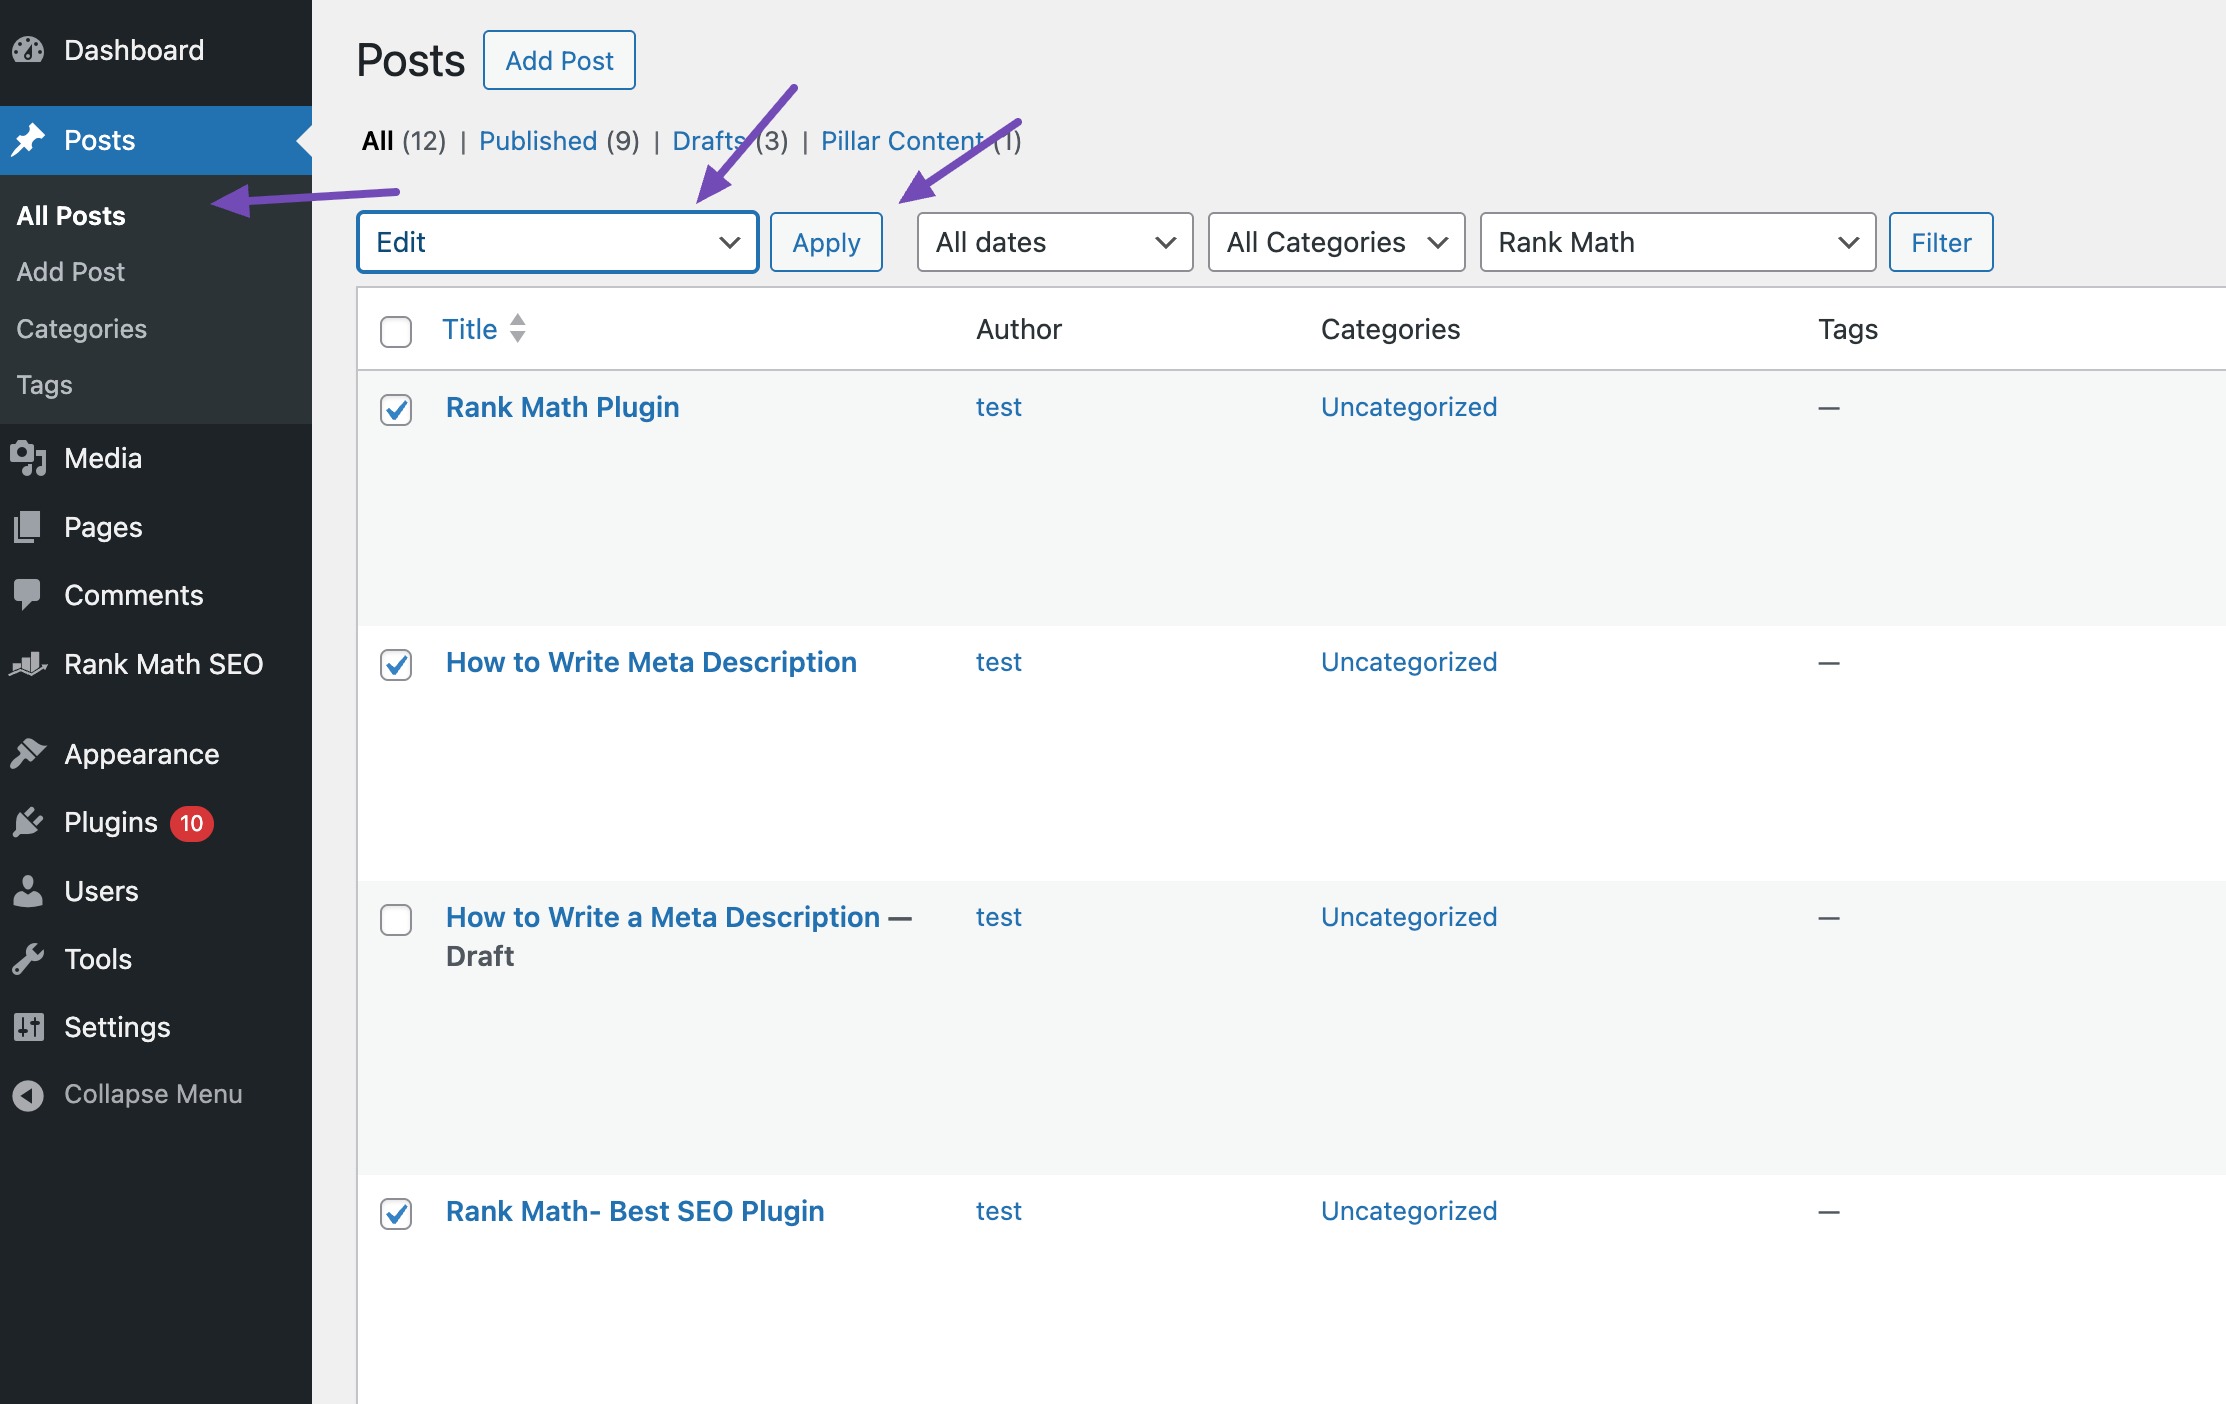Image resolution: width=2226 pixels, height=1404 pixels.
Task: Click the Rank Math SEO chart icon
Action: click(29, 664)
